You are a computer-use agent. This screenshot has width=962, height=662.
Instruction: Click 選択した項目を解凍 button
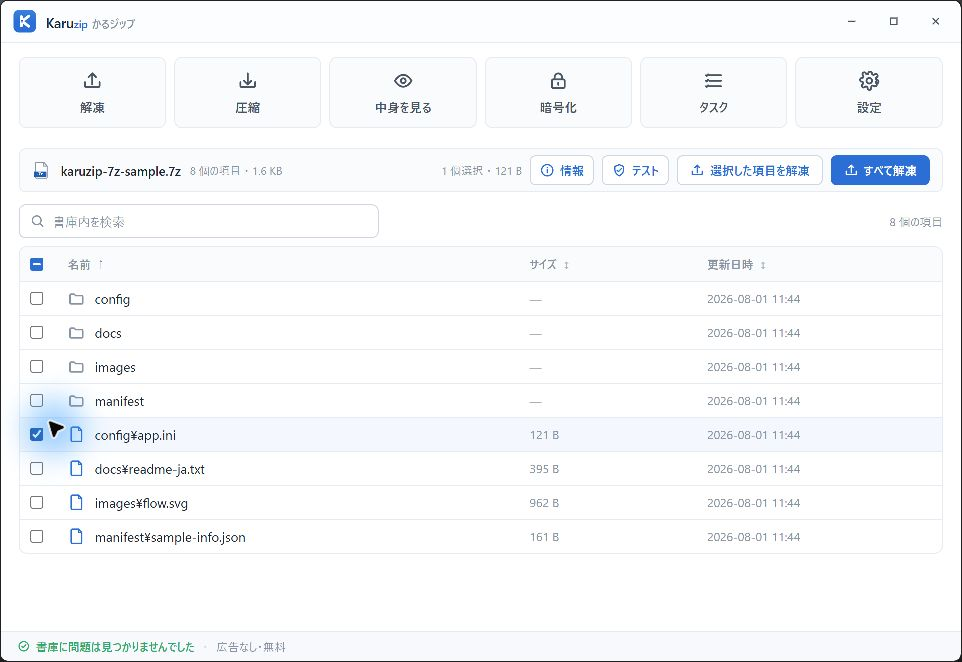pyautogui.click(x=750, y=170)
